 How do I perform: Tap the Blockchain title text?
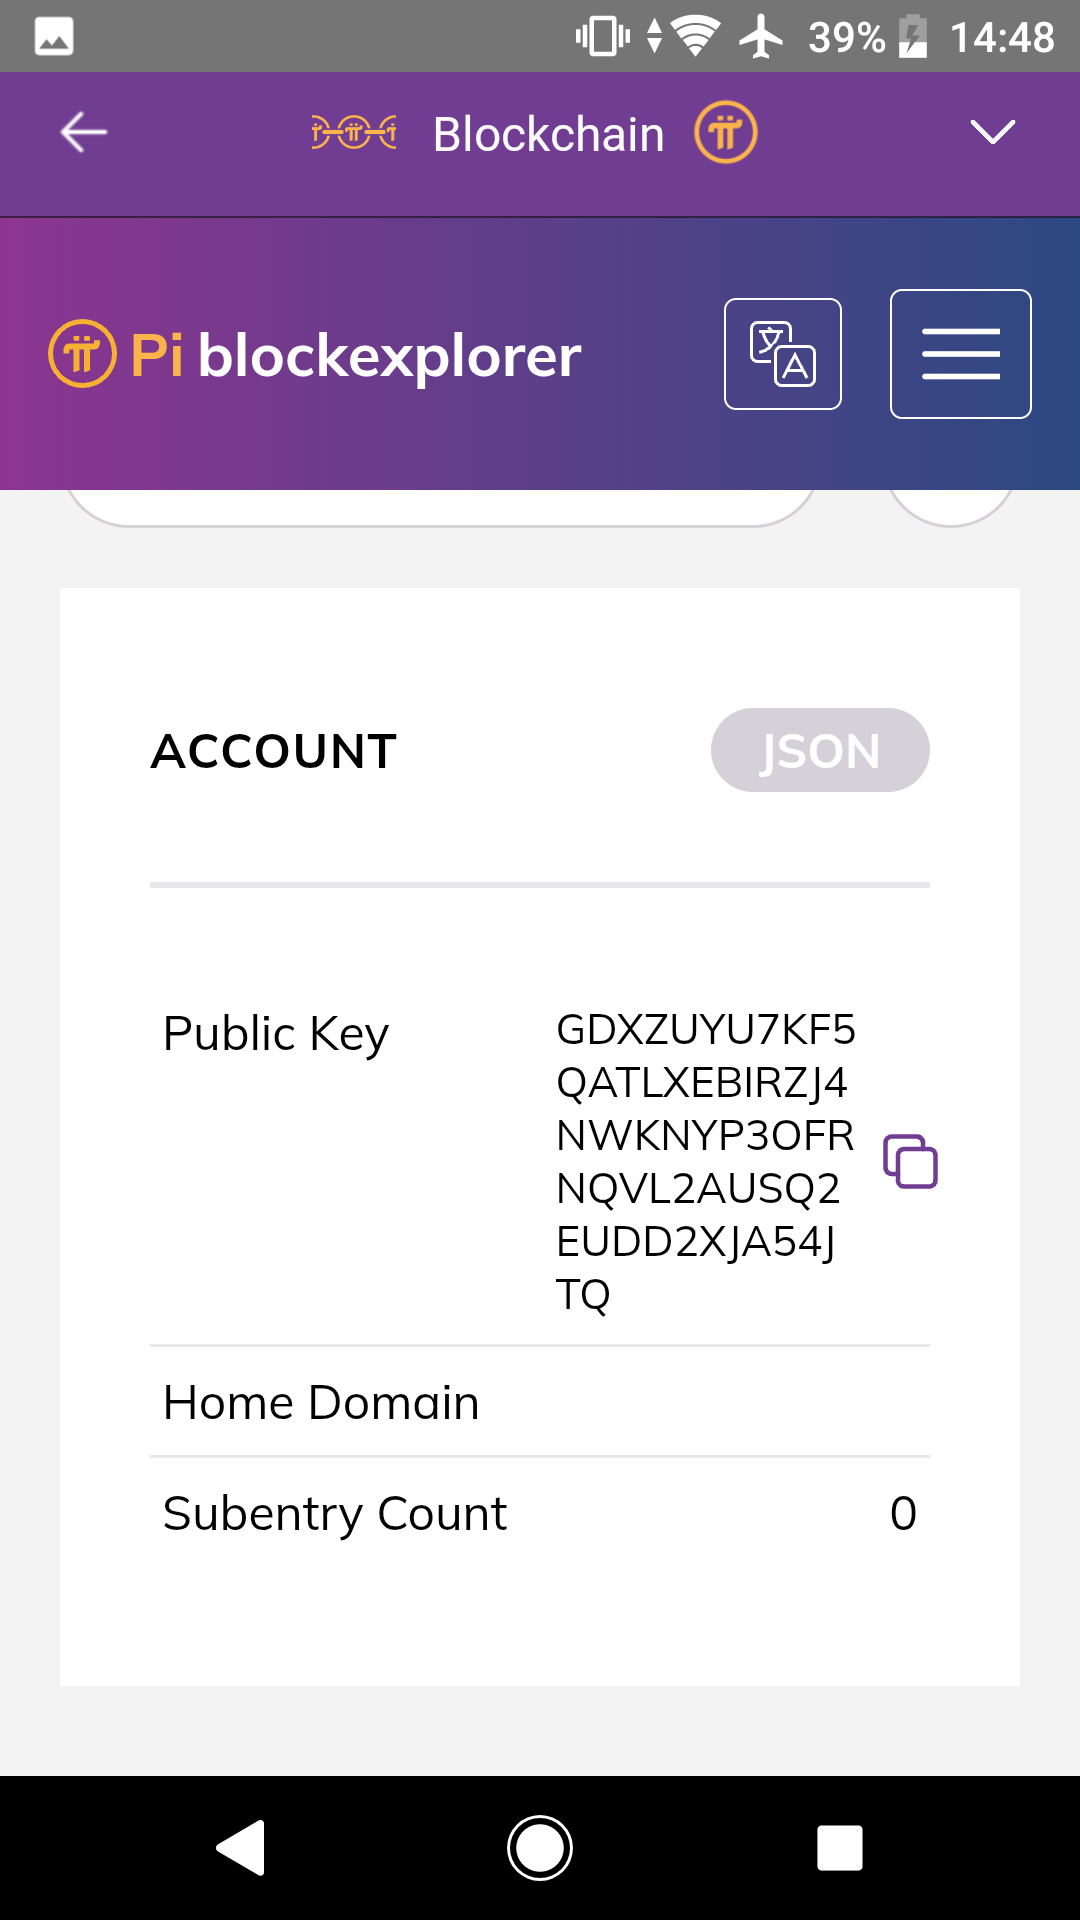coord(549,134)
